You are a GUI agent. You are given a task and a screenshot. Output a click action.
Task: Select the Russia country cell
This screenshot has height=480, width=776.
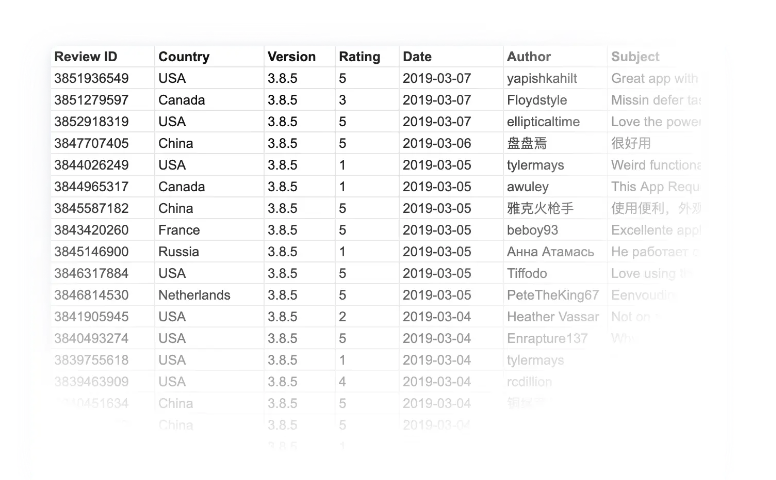pyautogui.click(x=179, y=252)
